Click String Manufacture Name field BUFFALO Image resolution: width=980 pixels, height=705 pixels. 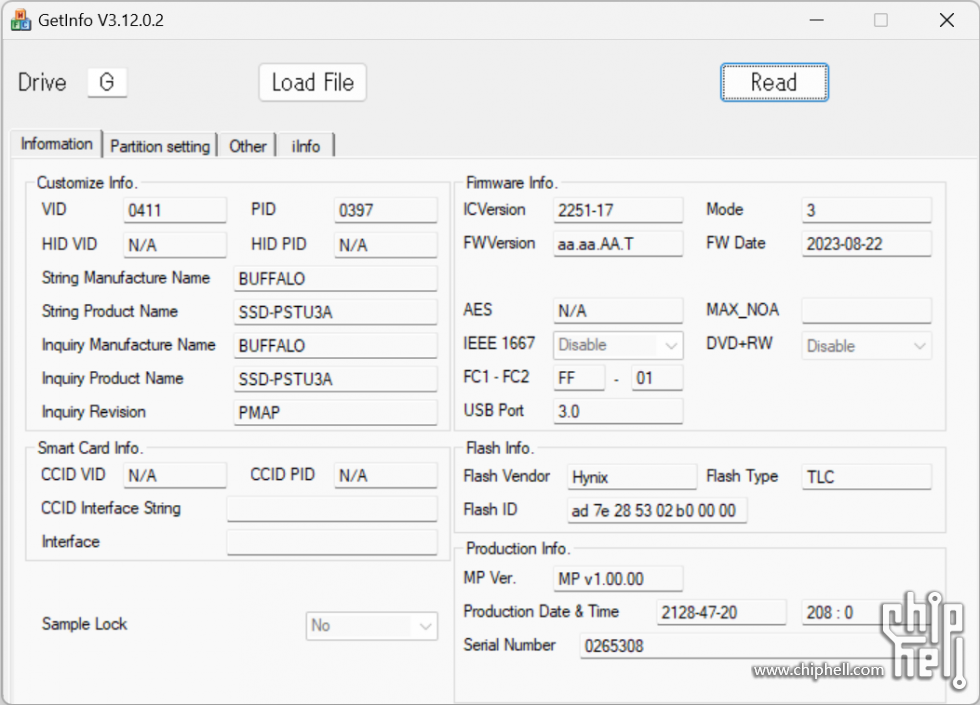(336, 279)
